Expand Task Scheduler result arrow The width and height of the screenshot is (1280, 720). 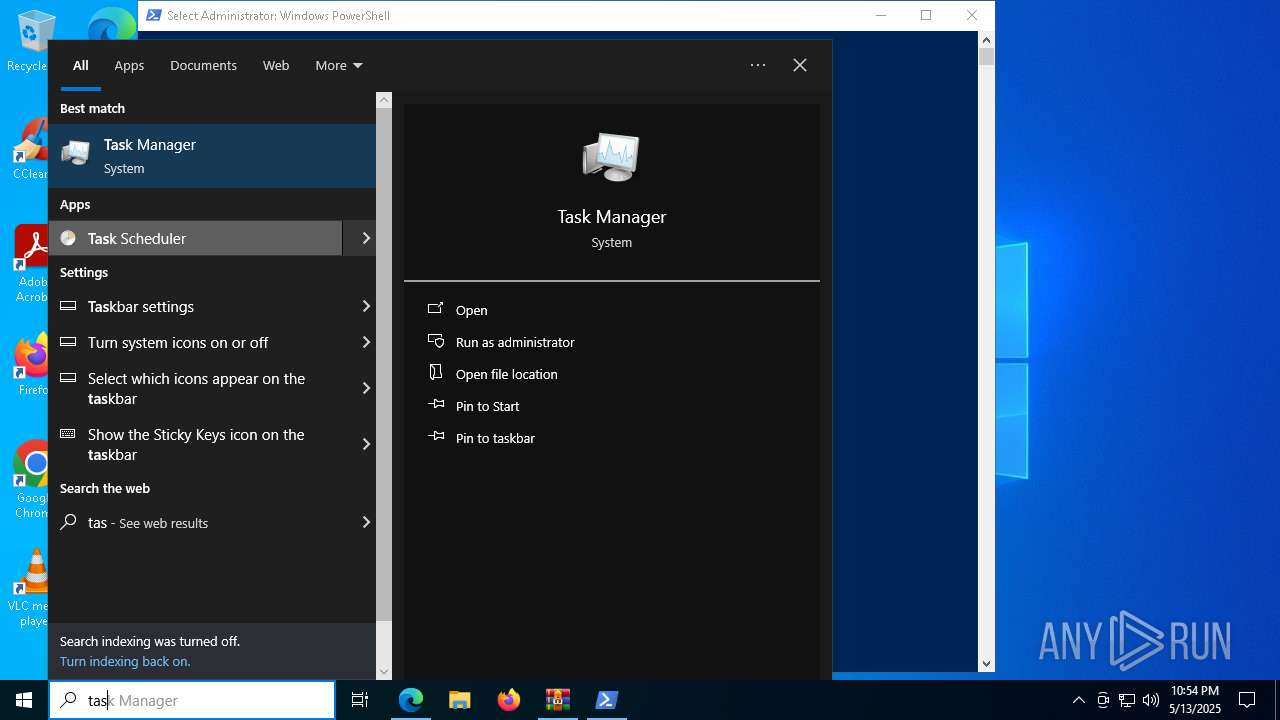[x=366, y=238]
